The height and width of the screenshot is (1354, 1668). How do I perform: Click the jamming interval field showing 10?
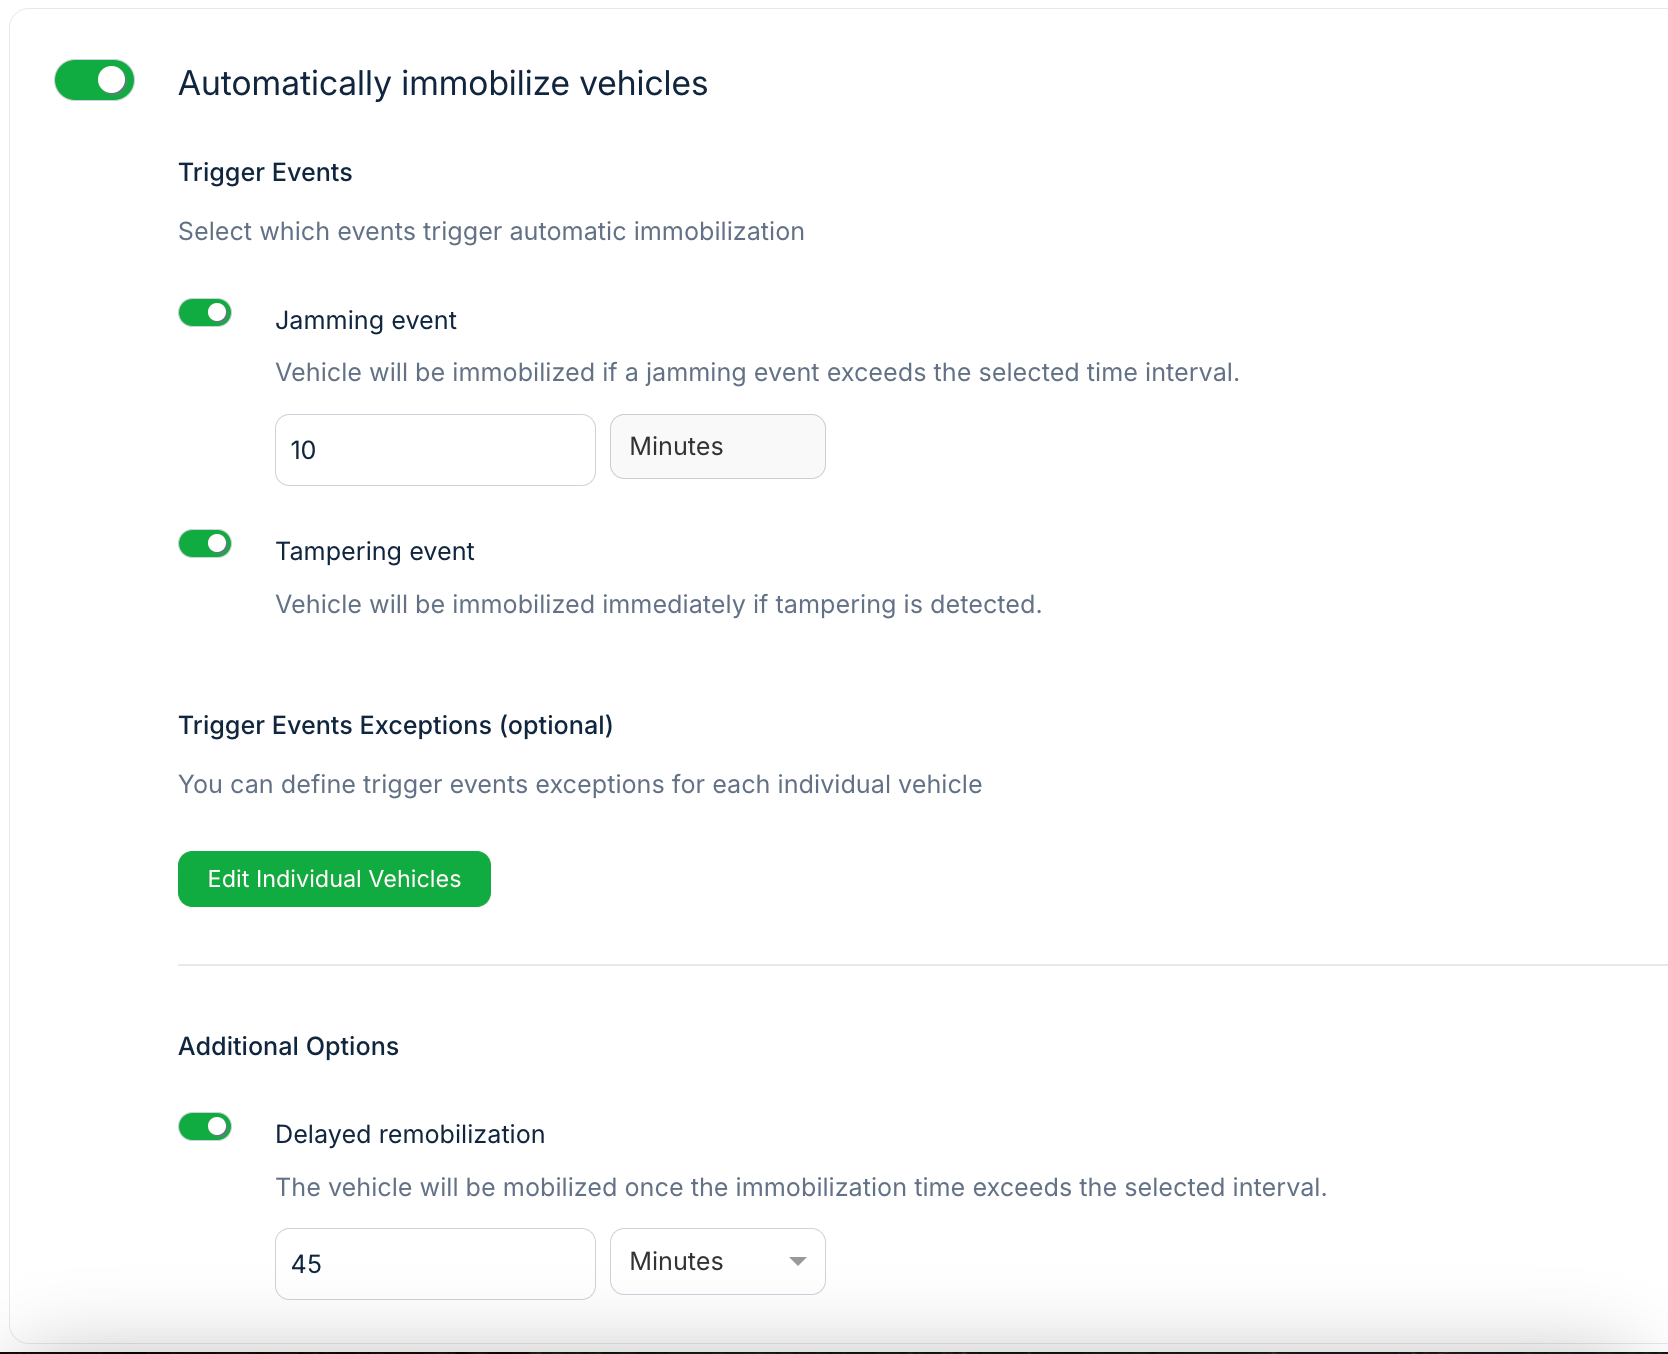click(x=435, y=450)
